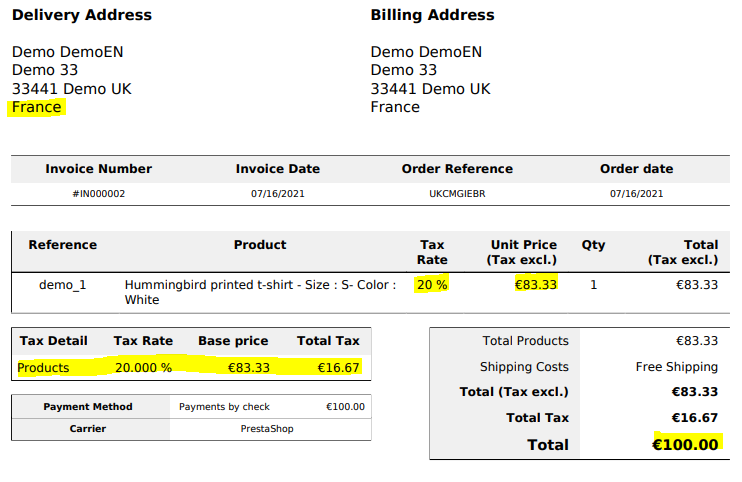The image size is (742, 482).
Task: Click highlighted total tax €16.67 in tax table
Action: click(x=337, y=368)
